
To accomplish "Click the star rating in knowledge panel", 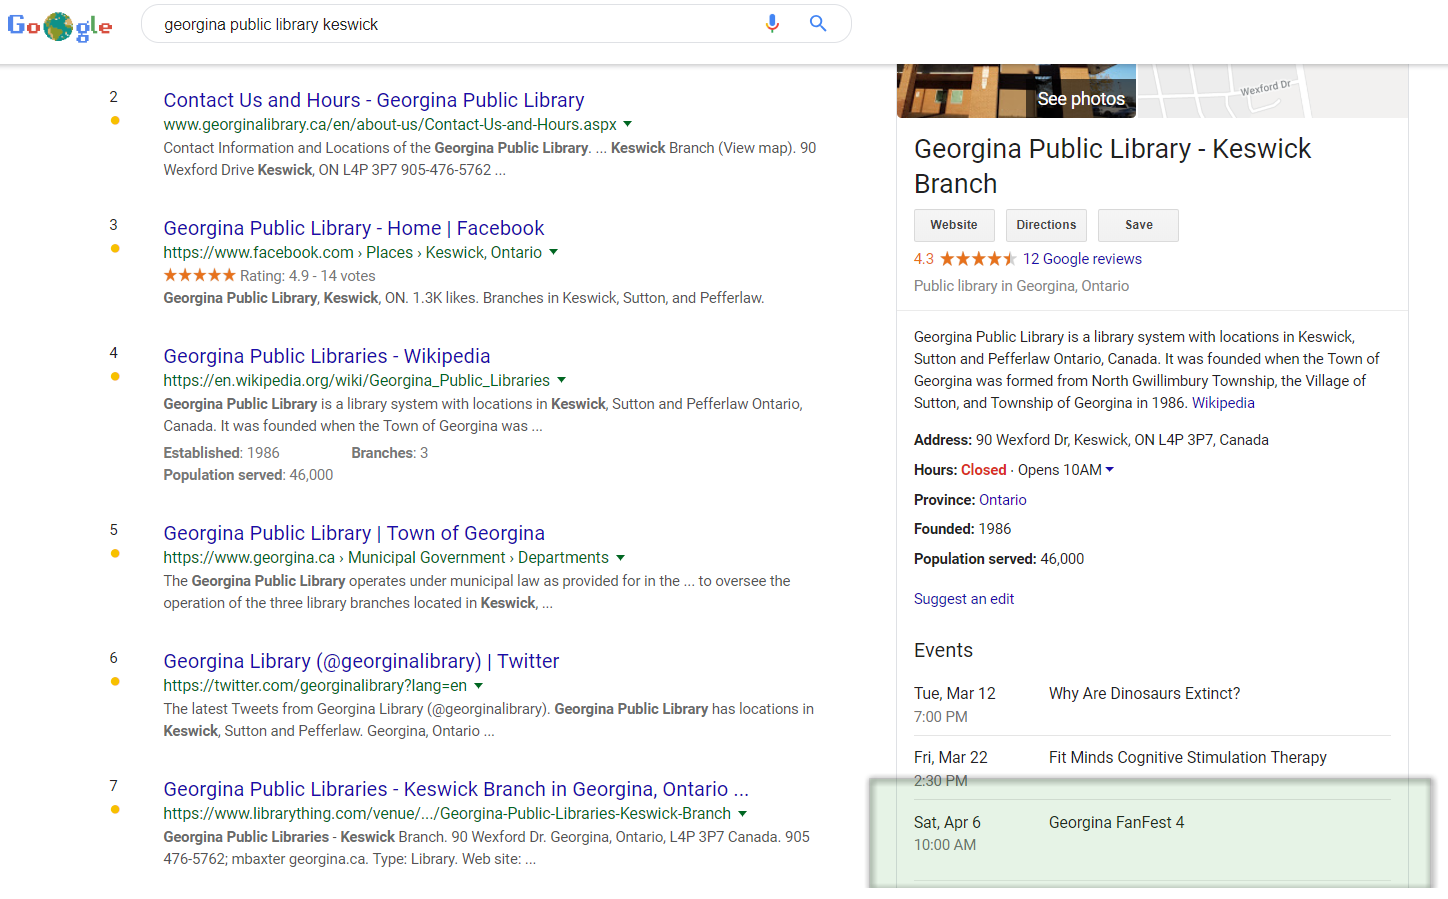I will click(977, 259).
